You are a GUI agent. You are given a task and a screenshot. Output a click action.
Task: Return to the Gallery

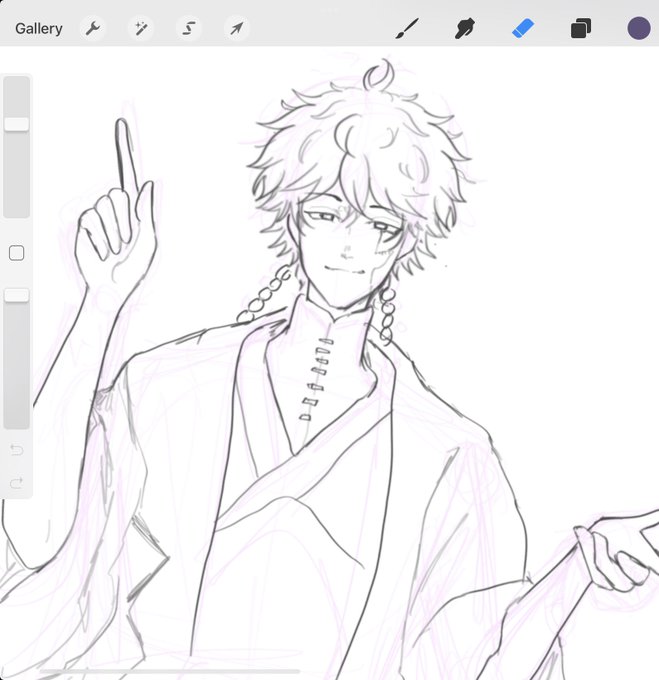(x=39, y=29)
